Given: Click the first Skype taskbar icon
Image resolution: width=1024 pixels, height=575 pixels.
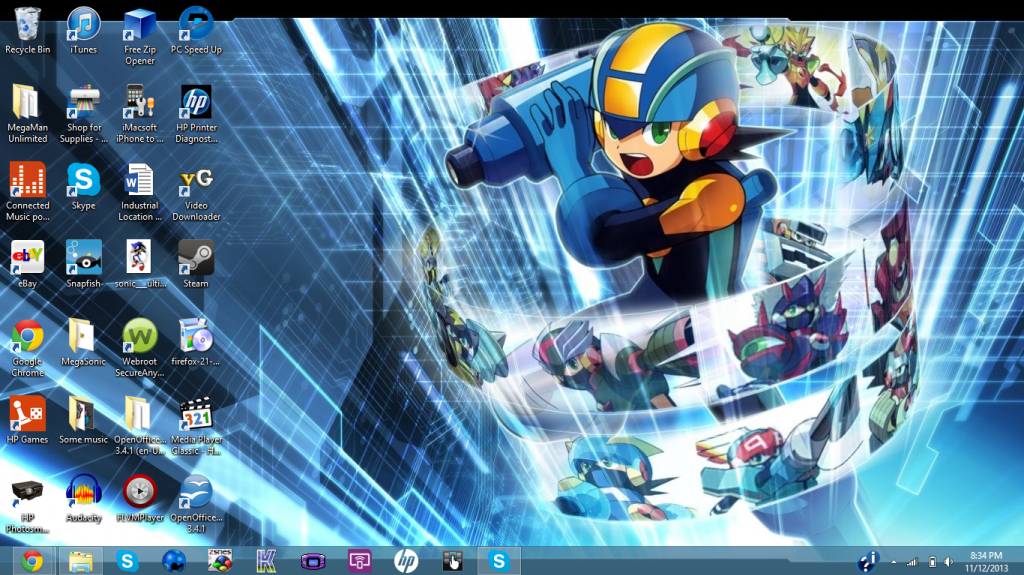Looking at the screenshot, I should [x=127, y=561].
